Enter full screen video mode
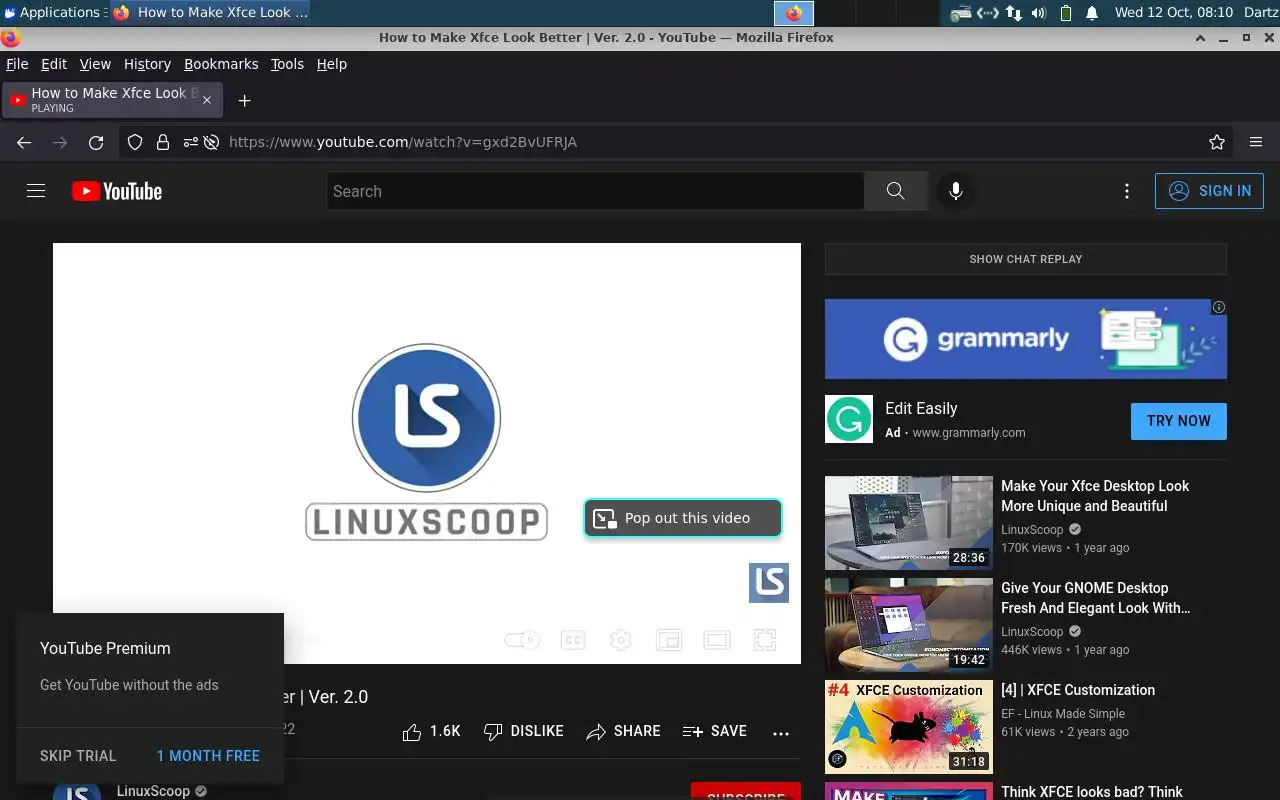 click(x=765, y=640)
